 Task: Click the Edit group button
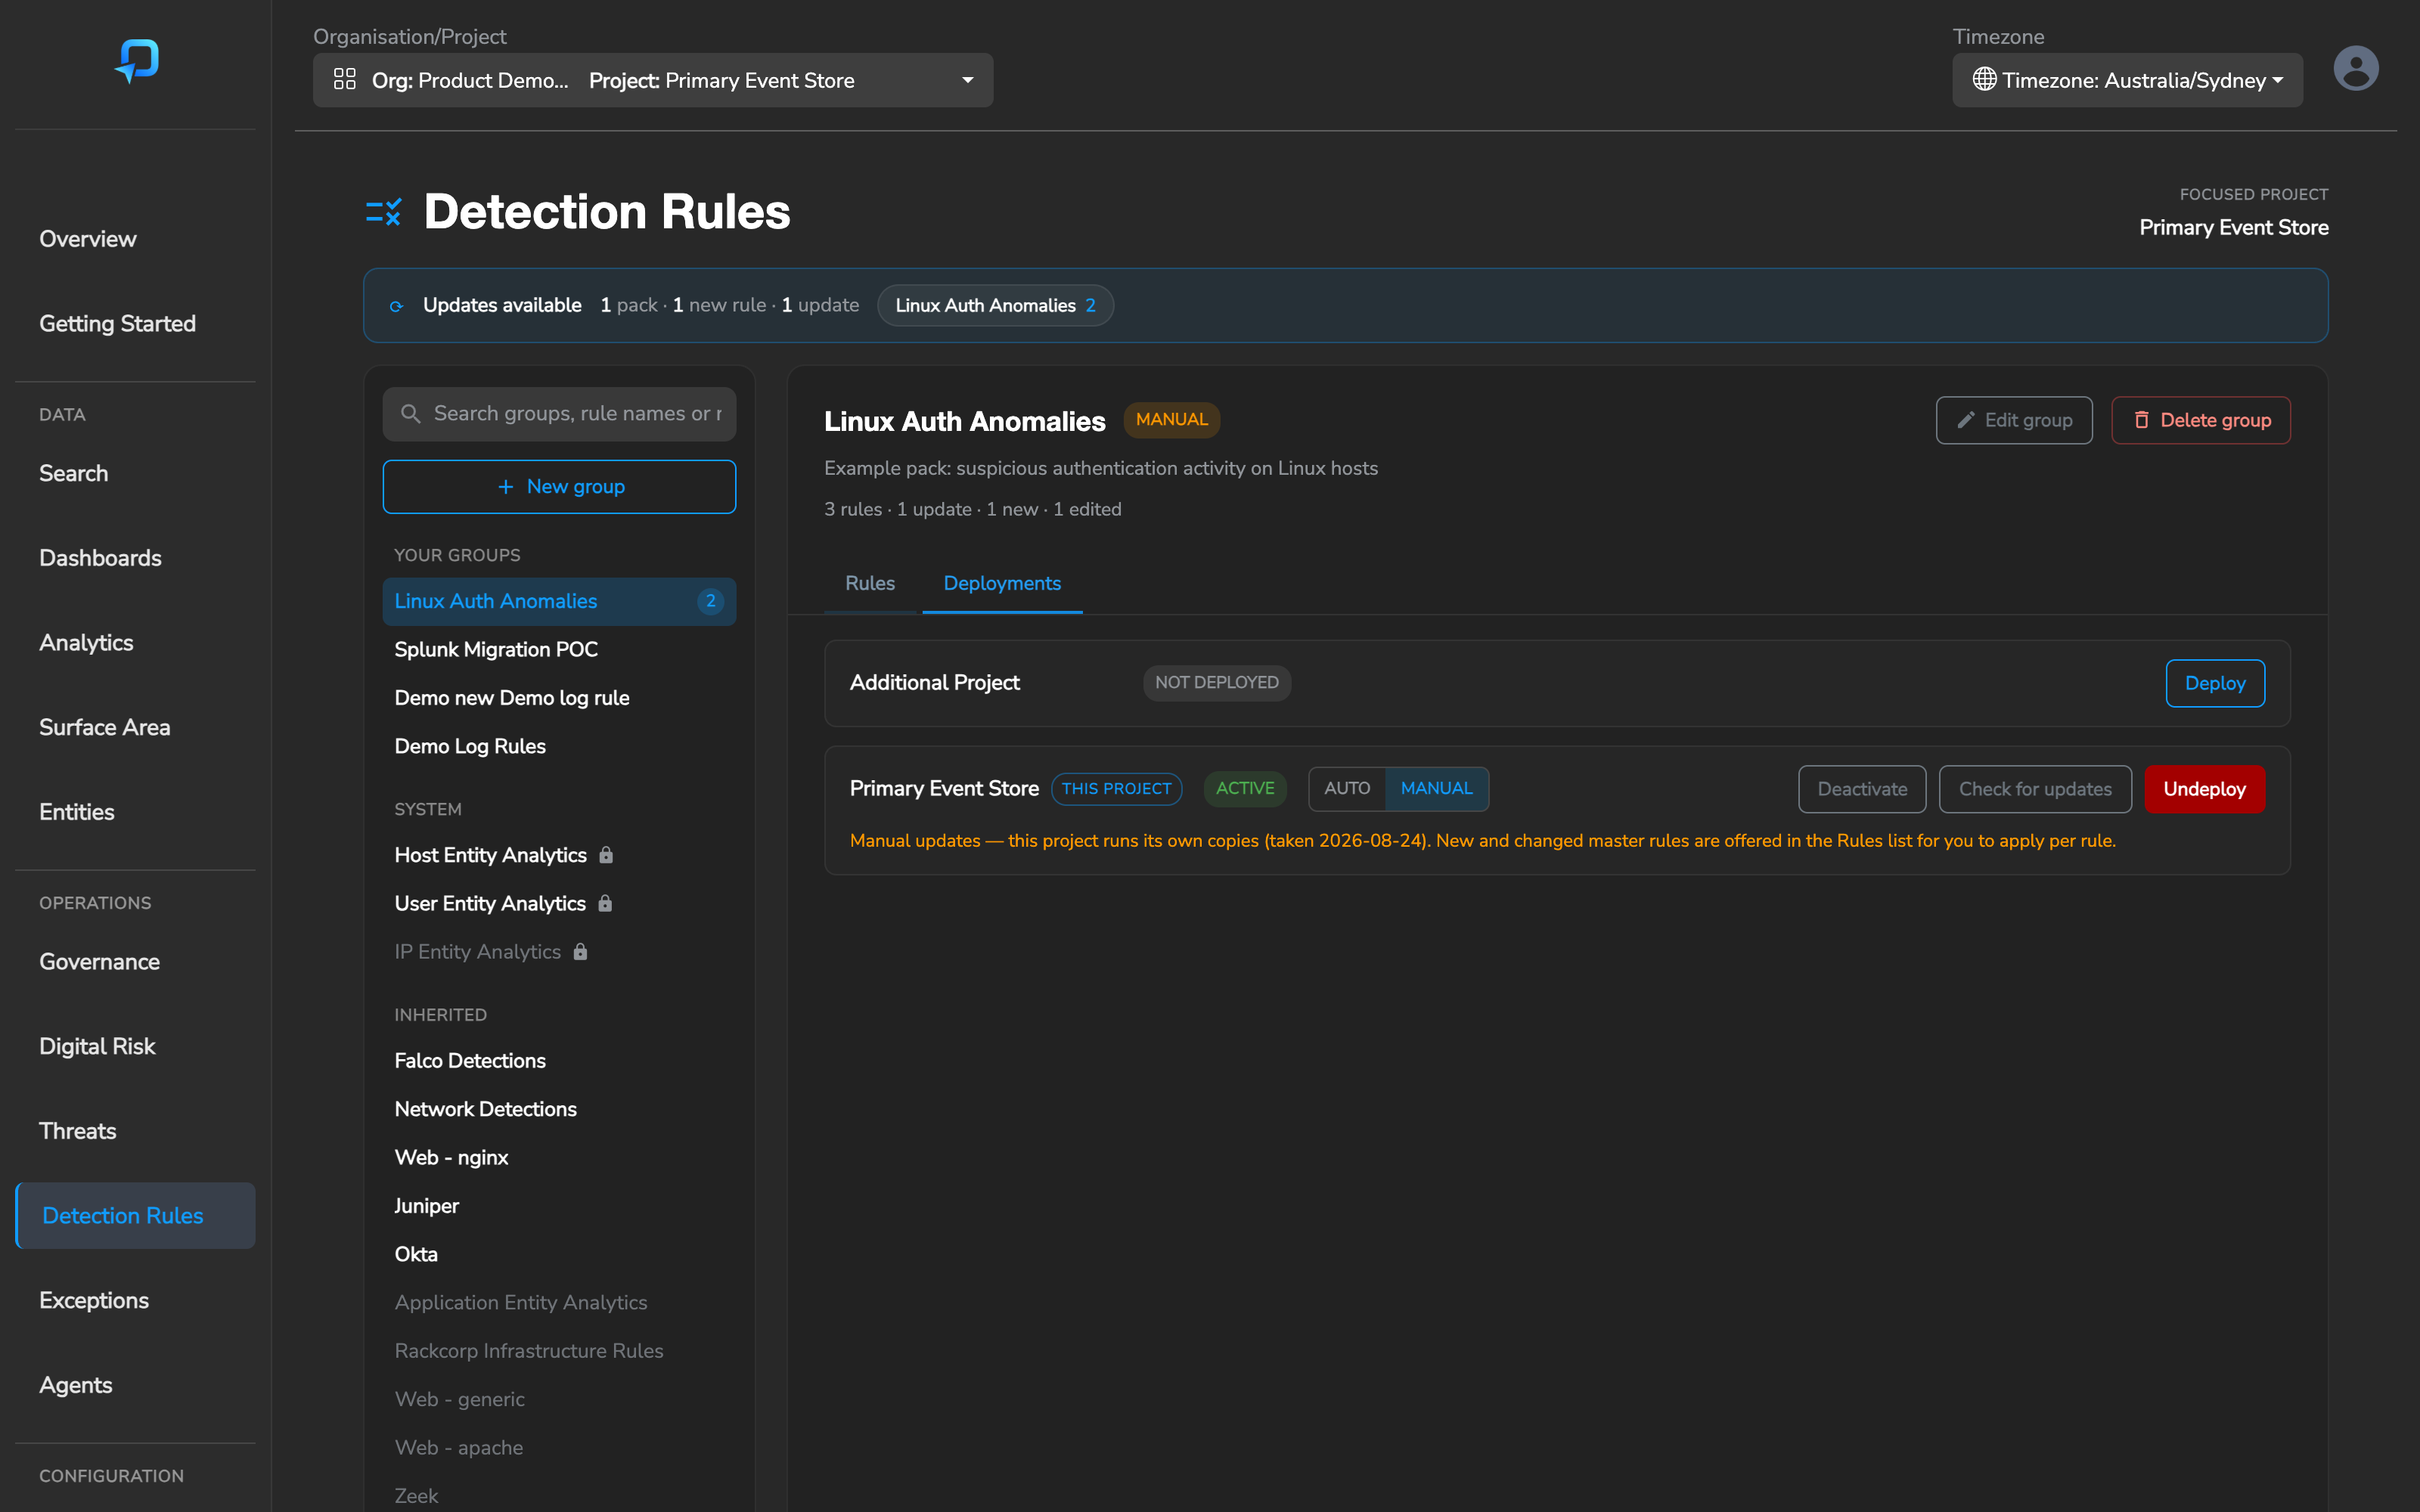[x=2014, y=421]
